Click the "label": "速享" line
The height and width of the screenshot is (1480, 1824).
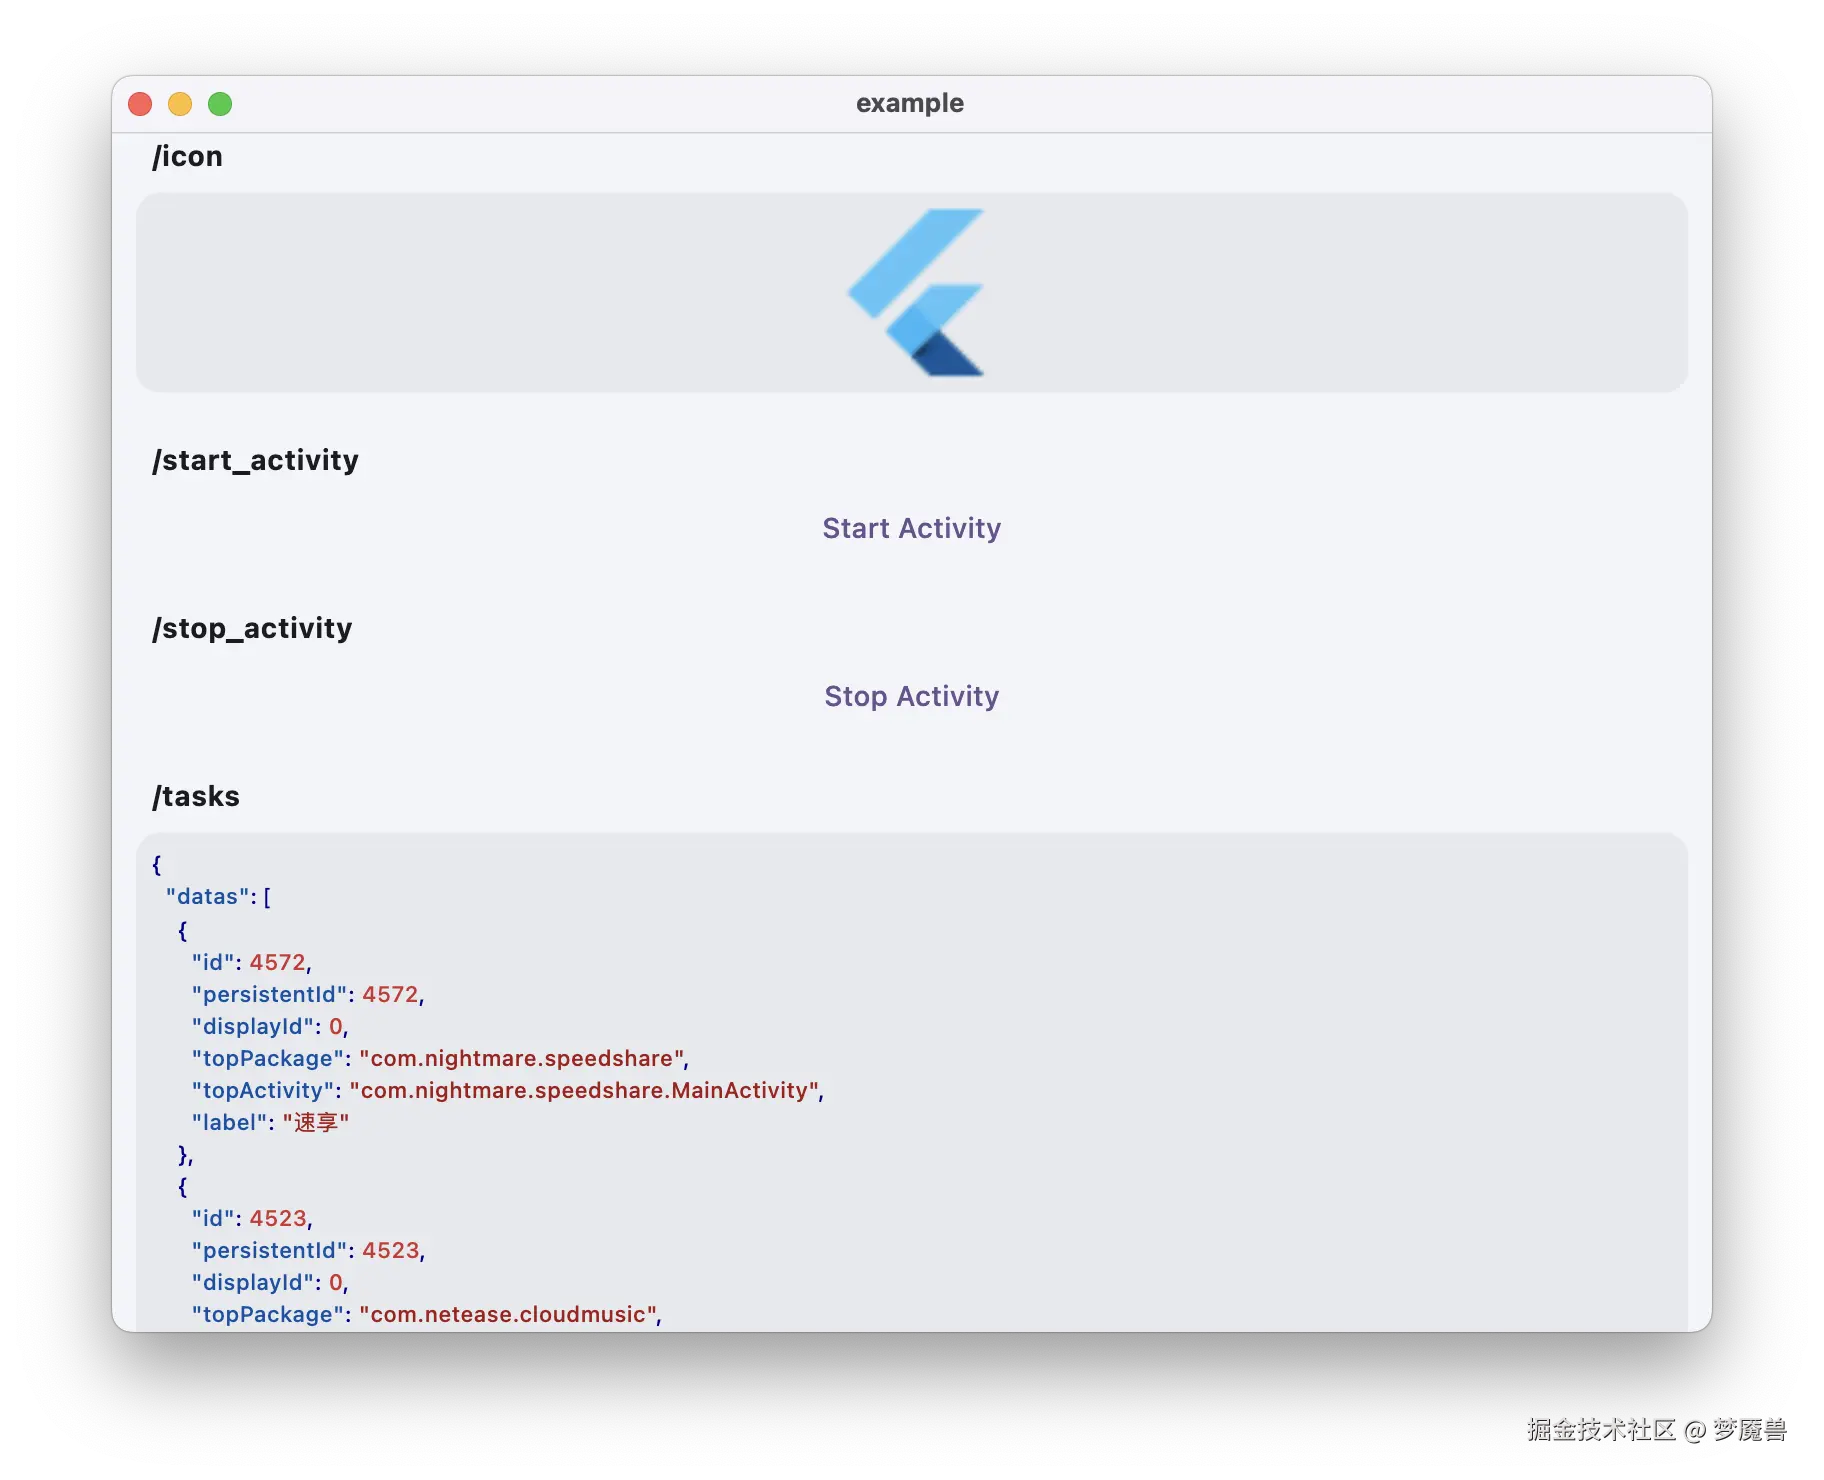[x=270, y=1122]
